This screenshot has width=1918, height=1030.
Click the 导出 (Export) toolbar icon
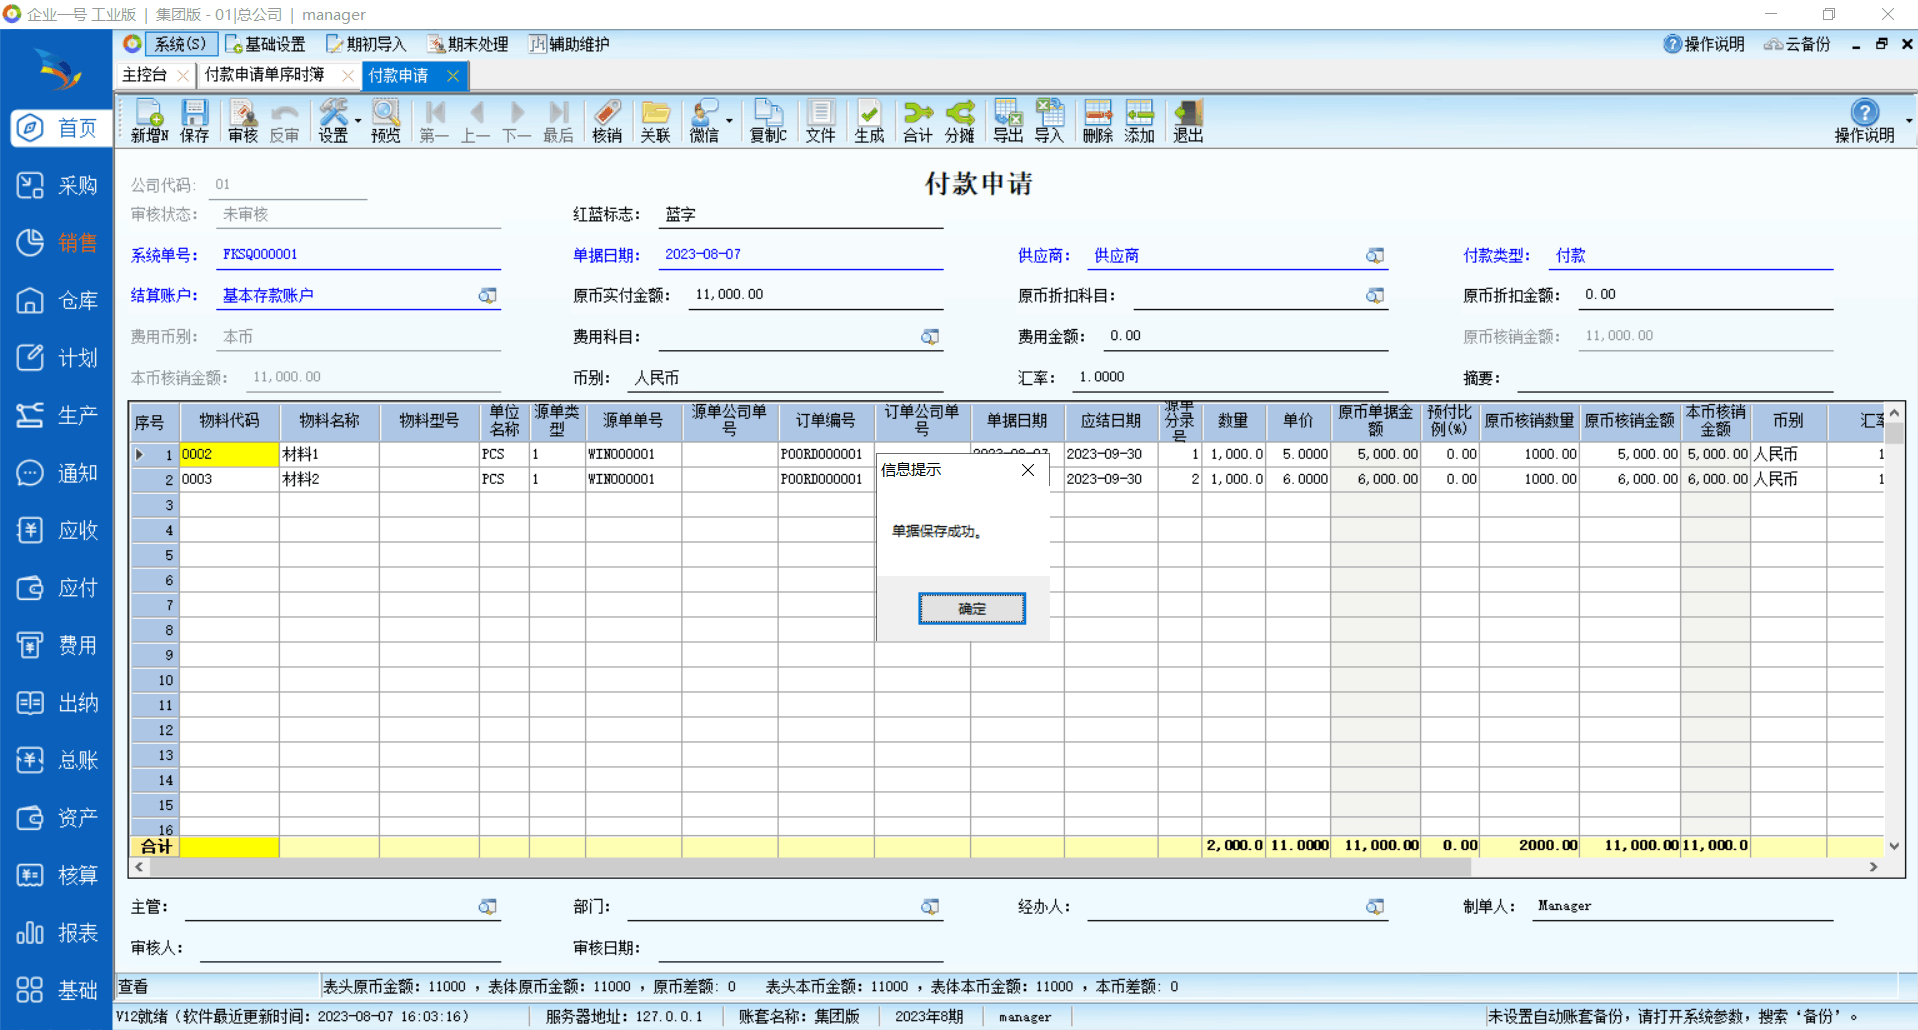point(1007,121)
